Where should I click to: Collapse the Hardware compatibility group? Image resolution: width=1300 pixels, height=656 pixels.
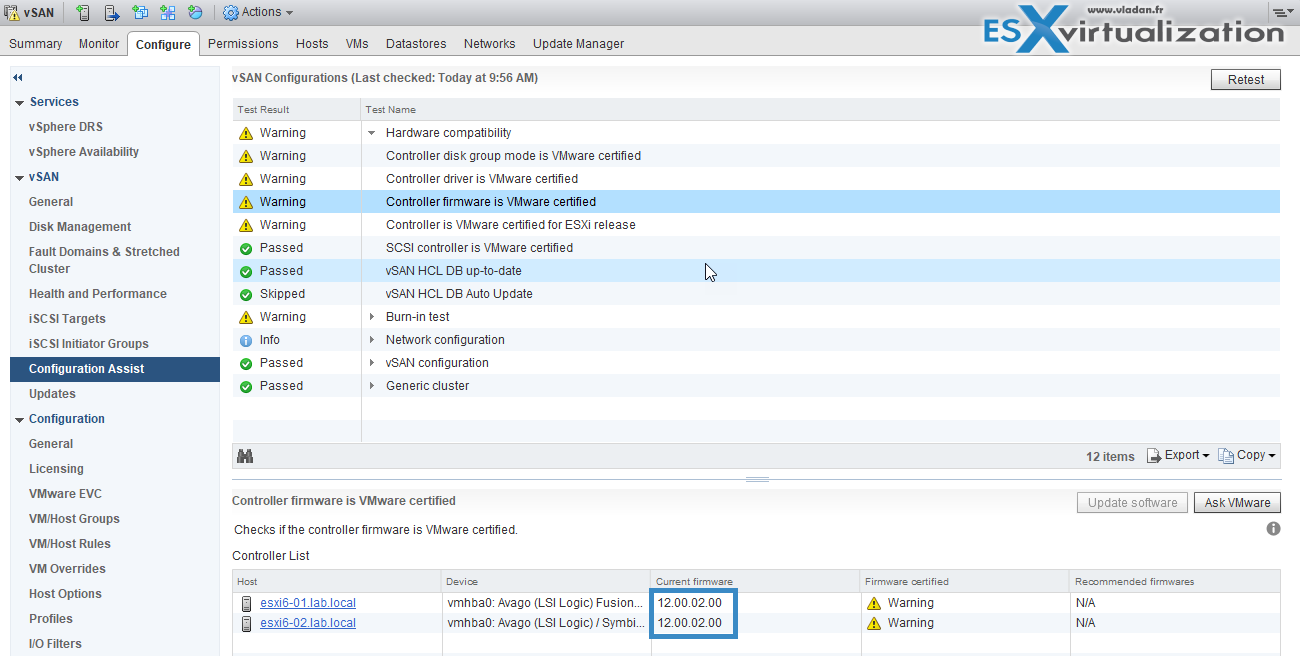372,133
